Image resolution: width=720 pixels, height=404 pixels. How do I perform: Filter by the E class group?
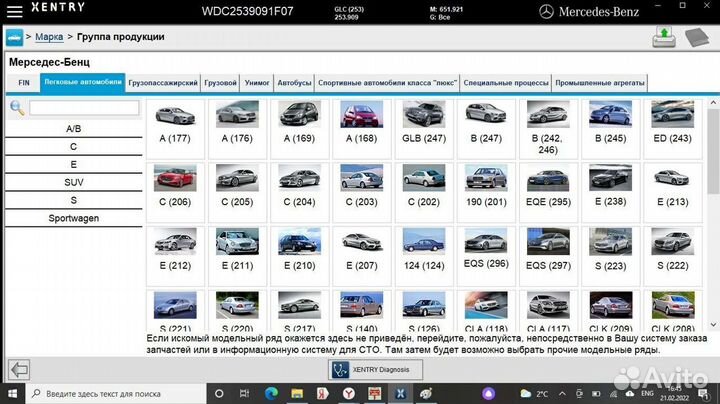(x=73, y=164)
